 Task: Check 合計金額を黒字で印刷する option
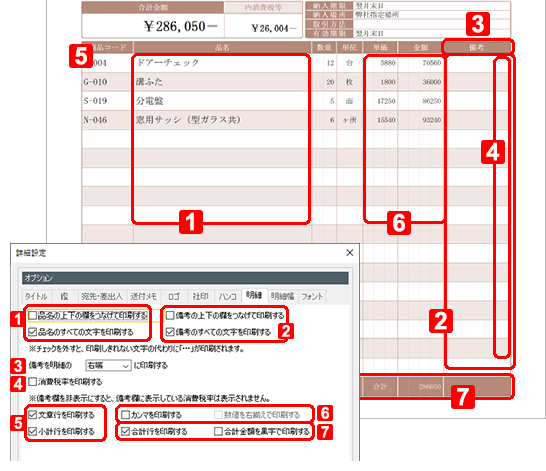pos(218,432)
